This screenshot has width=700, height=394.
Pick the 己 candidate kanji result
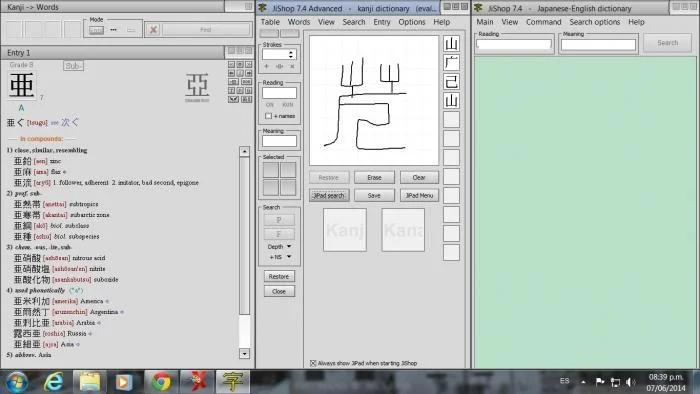tap(451, 82)
